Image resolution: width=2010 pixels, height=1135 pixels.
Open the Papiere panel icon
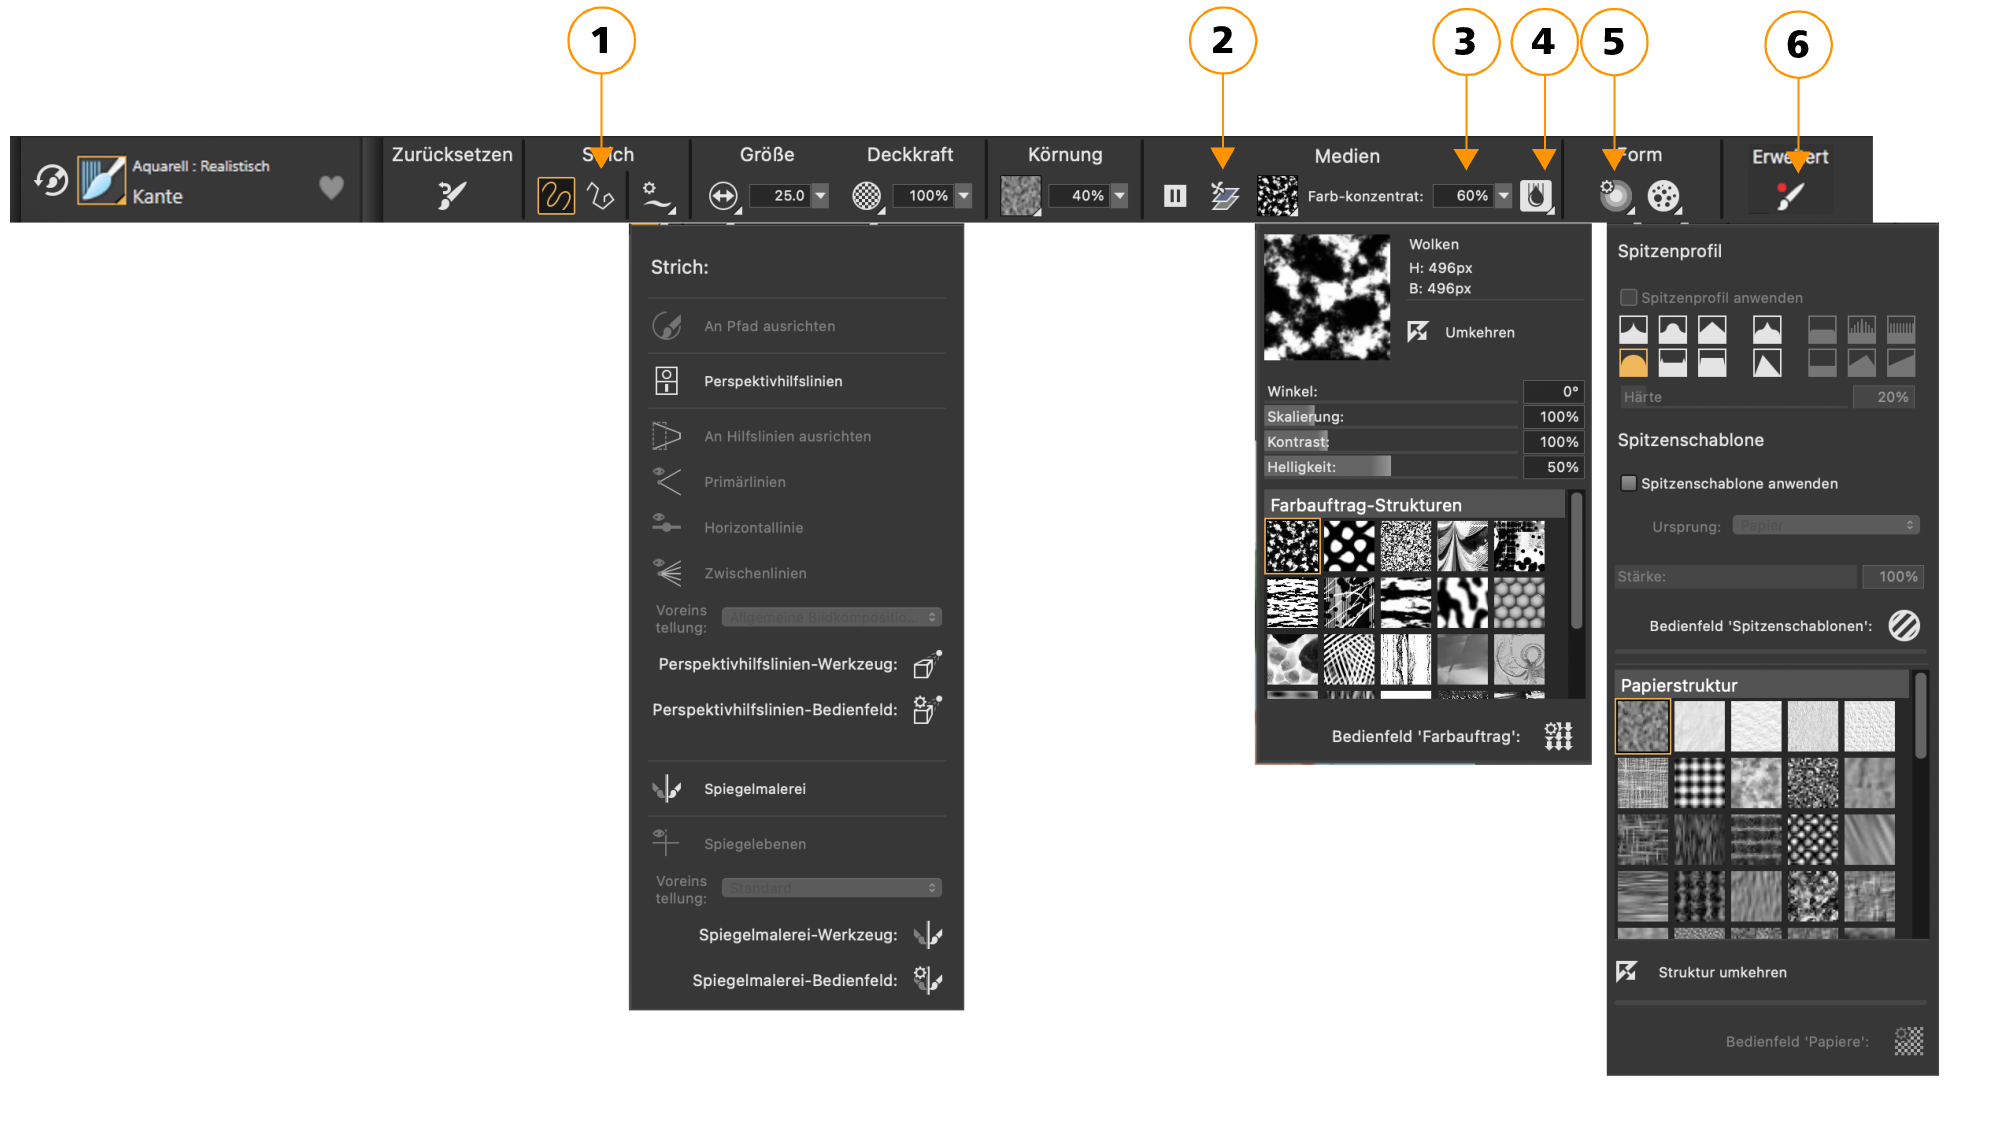[1908, 1041]
